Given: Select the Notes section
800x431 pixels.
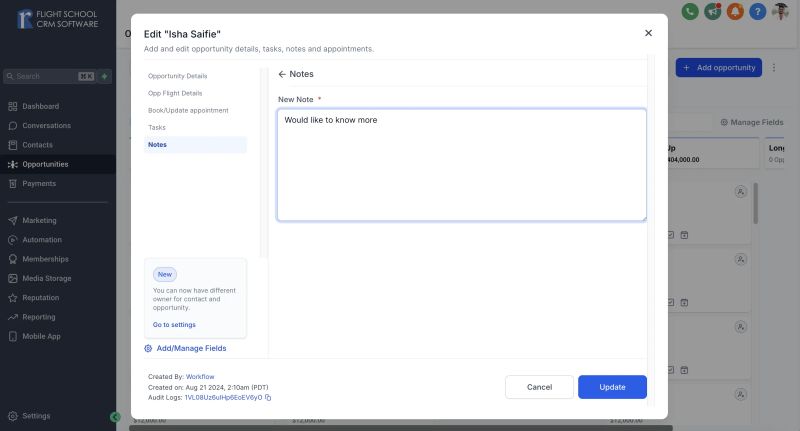Looking at the screenshot, I should pos(195,145).
